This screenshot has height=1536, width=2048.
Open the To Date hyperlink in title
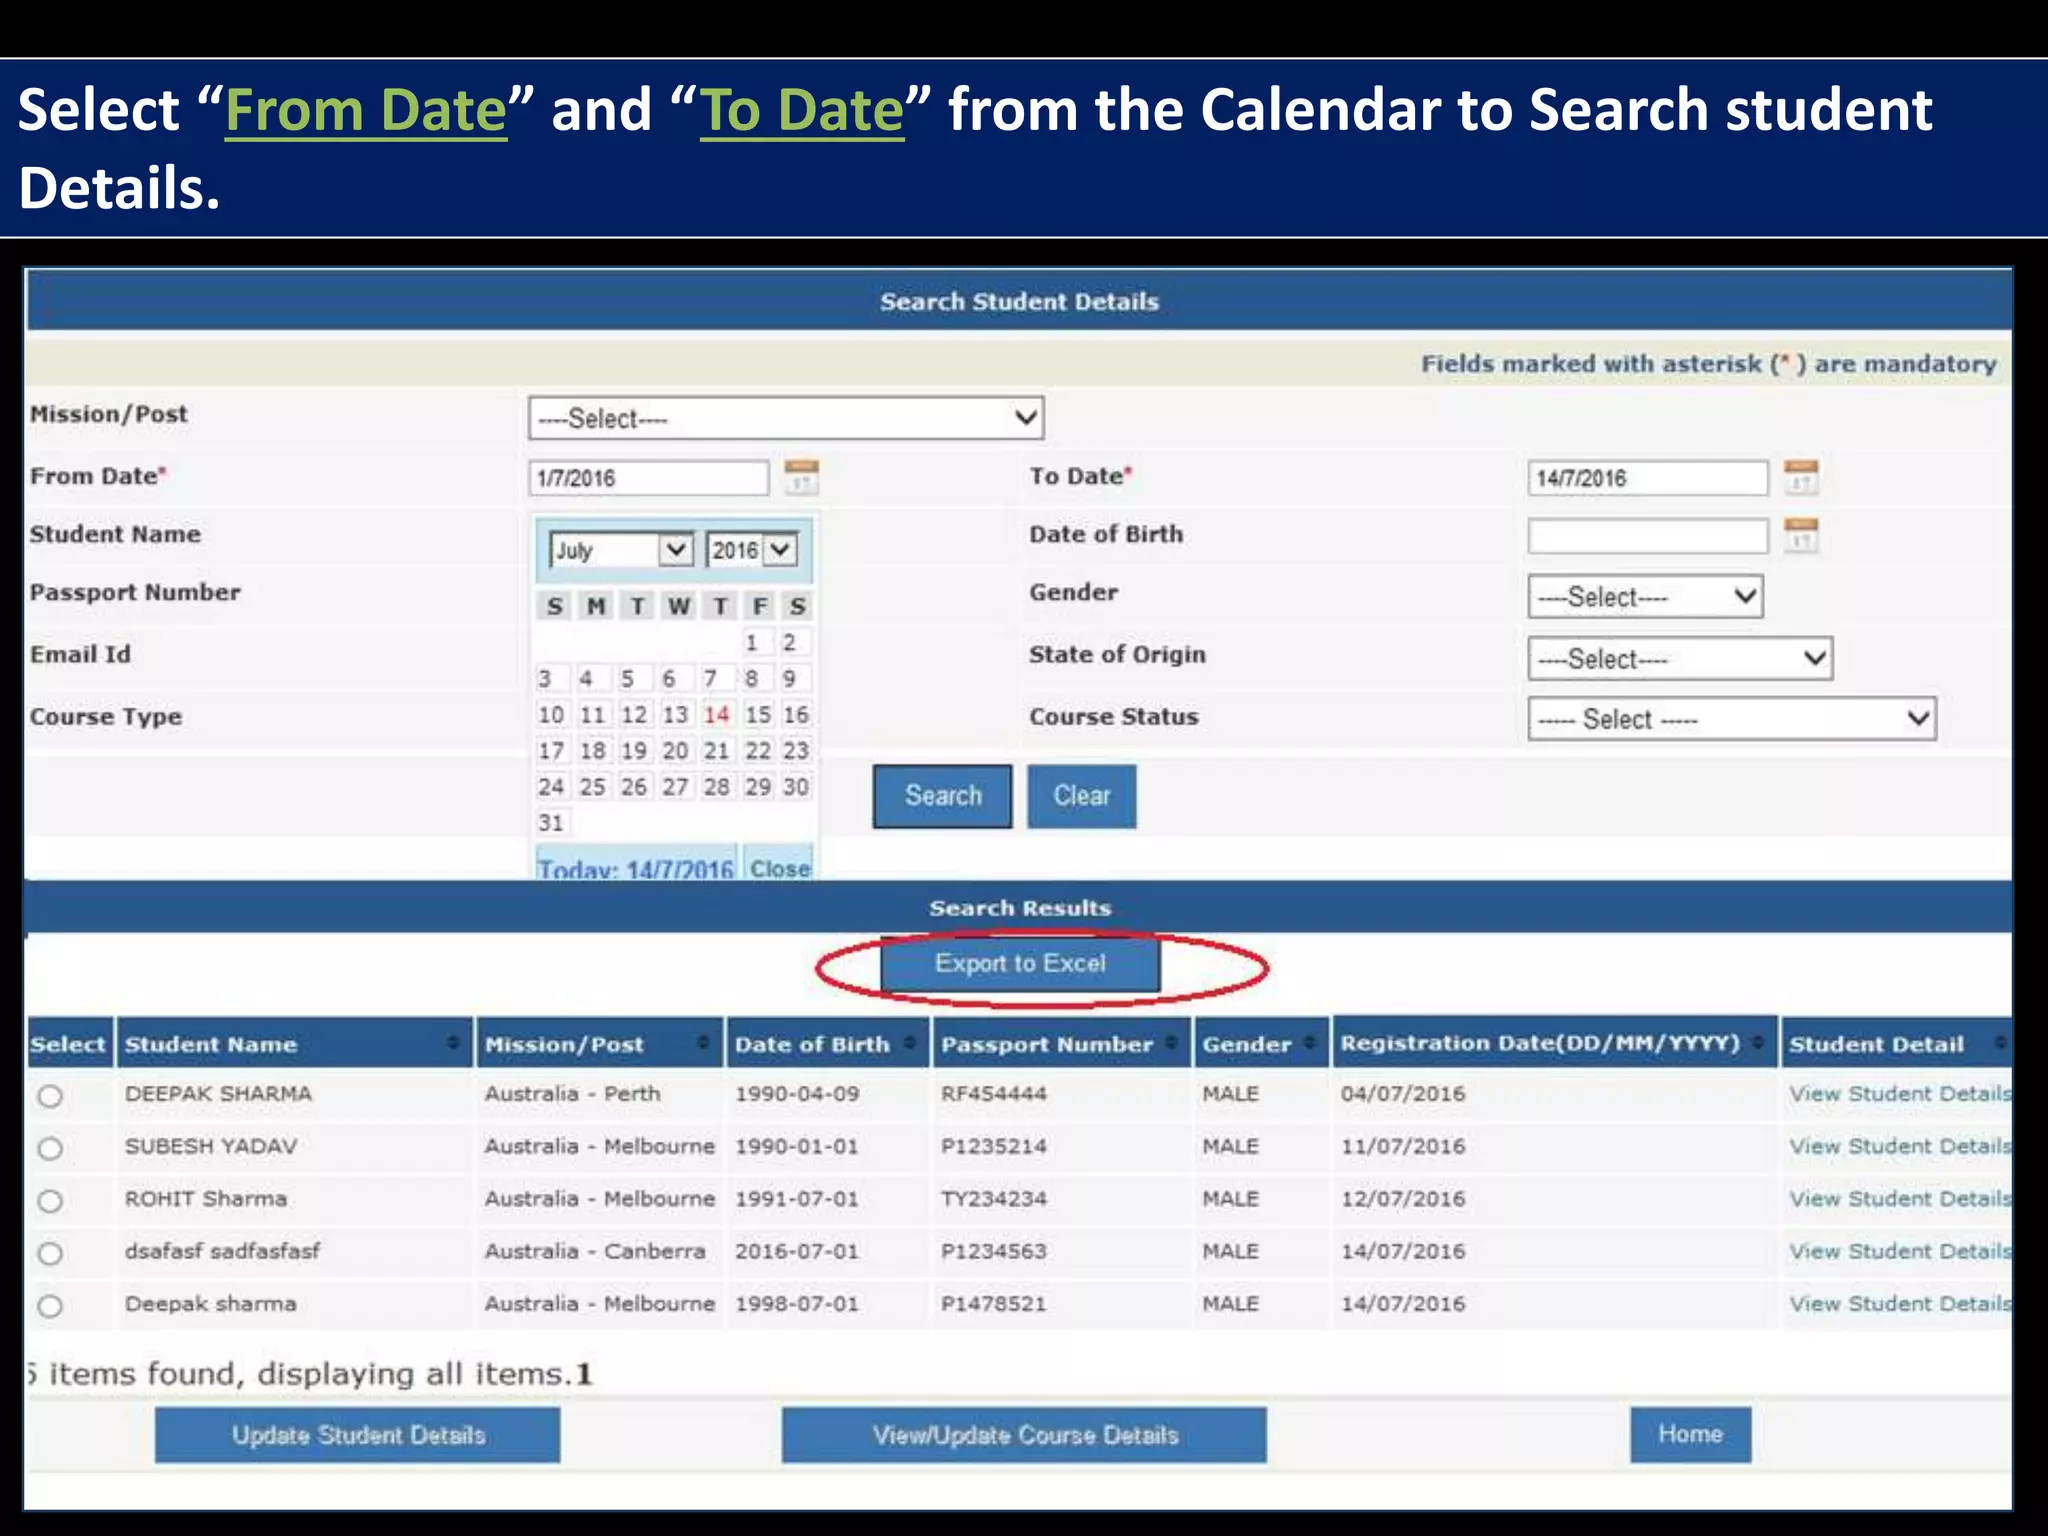(802, 110)
